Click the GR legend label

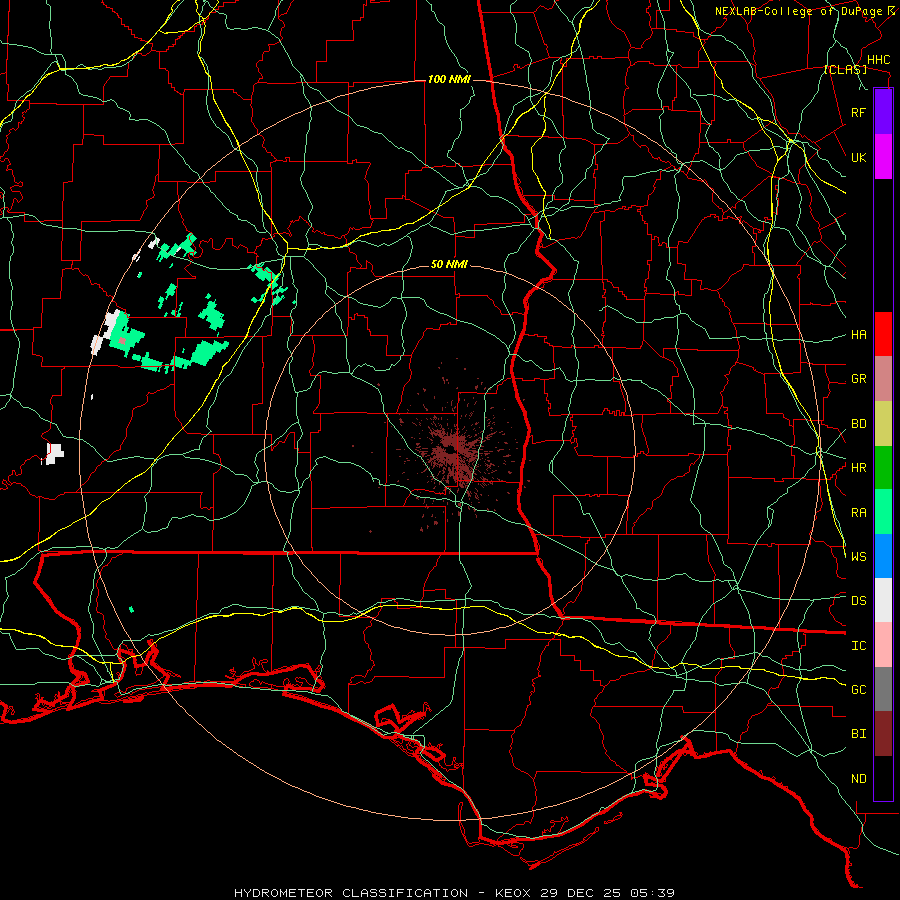click(x=858, y=379)
